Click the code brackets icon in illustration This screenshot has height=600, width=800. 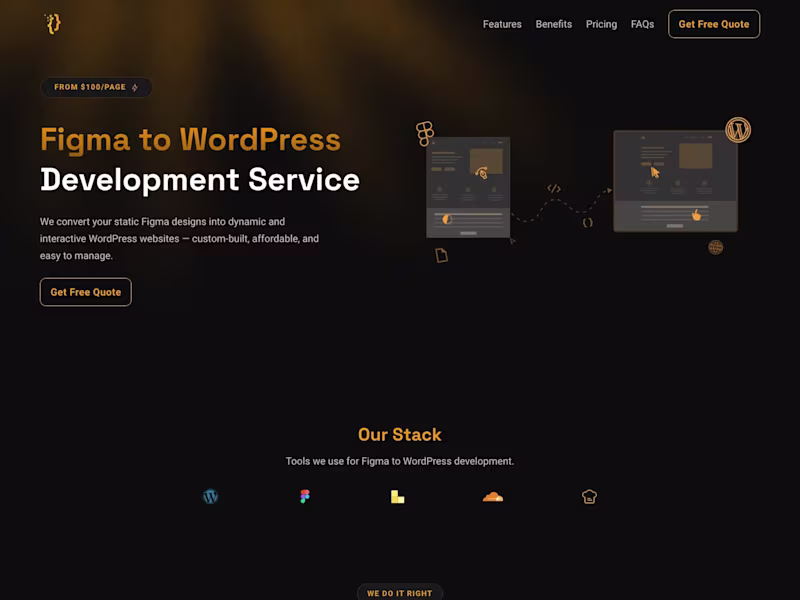click(x=554, y=188)
